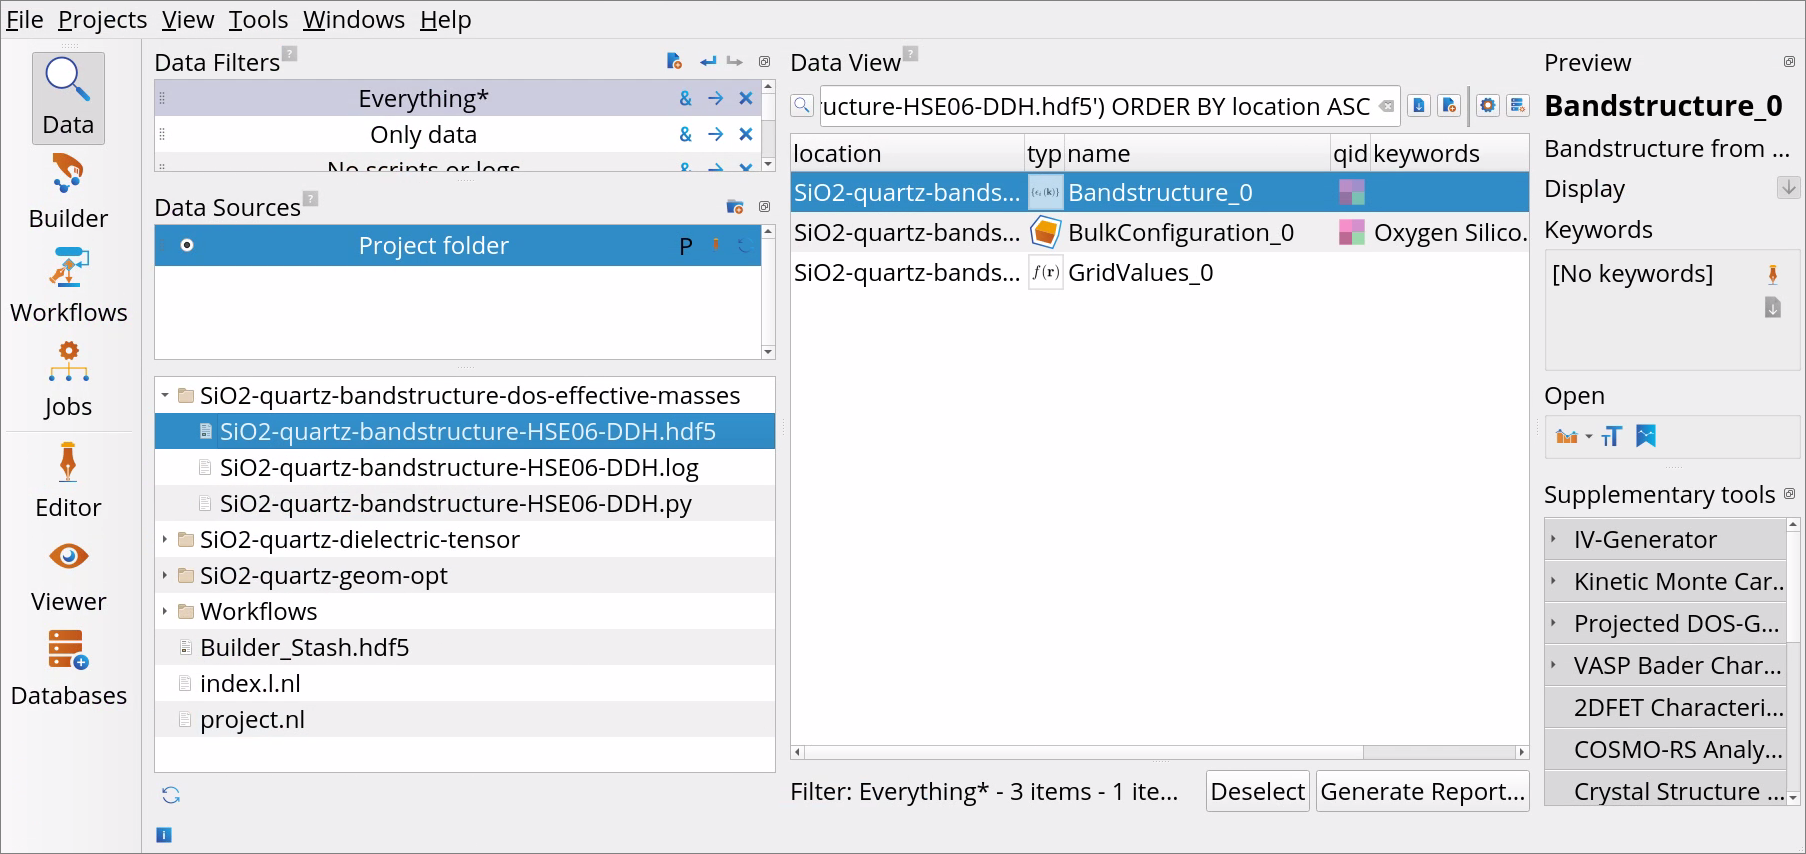Image resolution: width=1806 pixels, height=854 pixels.
Task: Switch to the Jobs view
Action: tap(68, 380)
